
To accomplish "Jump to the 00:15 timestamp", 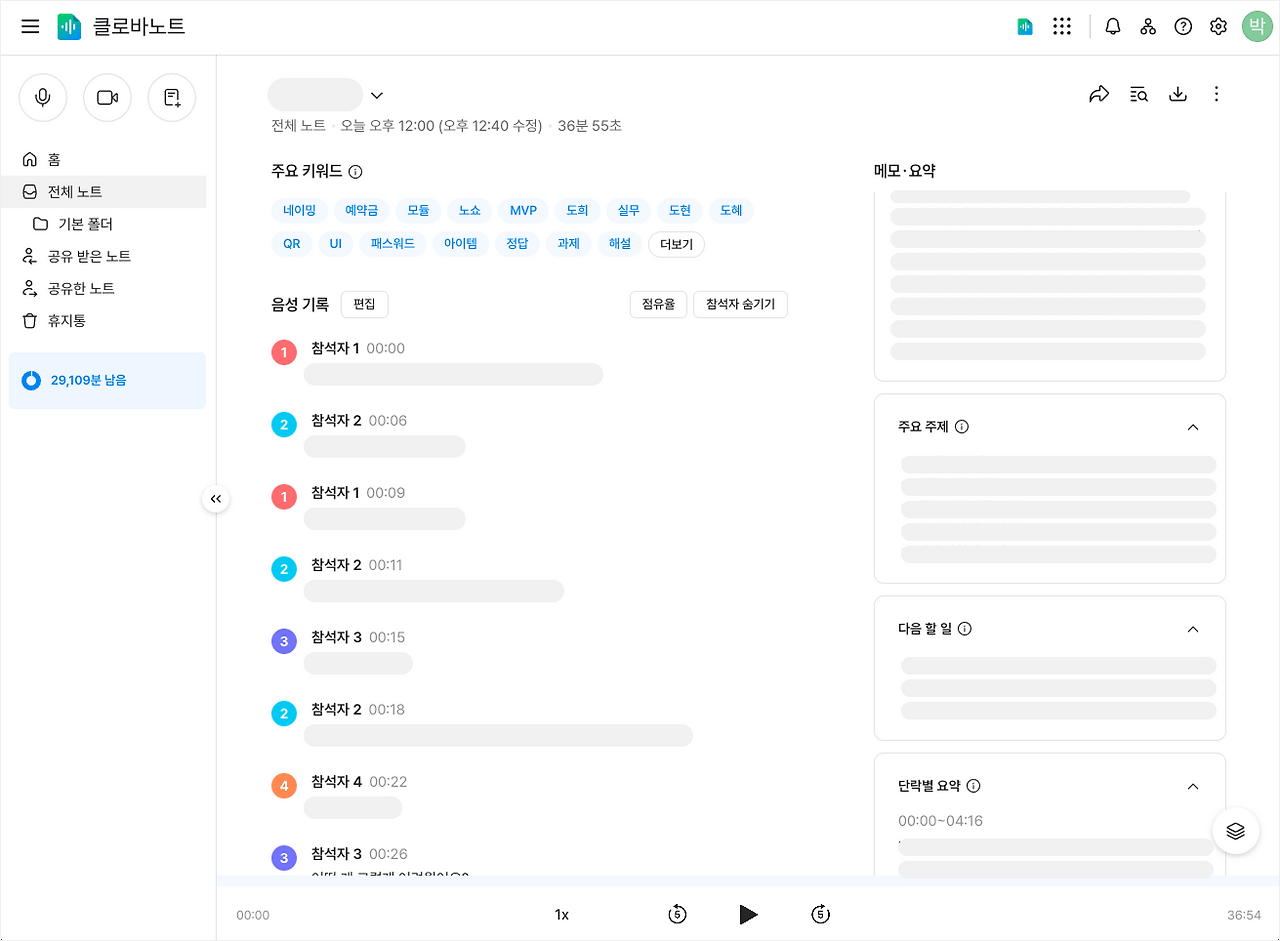I will pyautogui.click(x=387, y=637).
